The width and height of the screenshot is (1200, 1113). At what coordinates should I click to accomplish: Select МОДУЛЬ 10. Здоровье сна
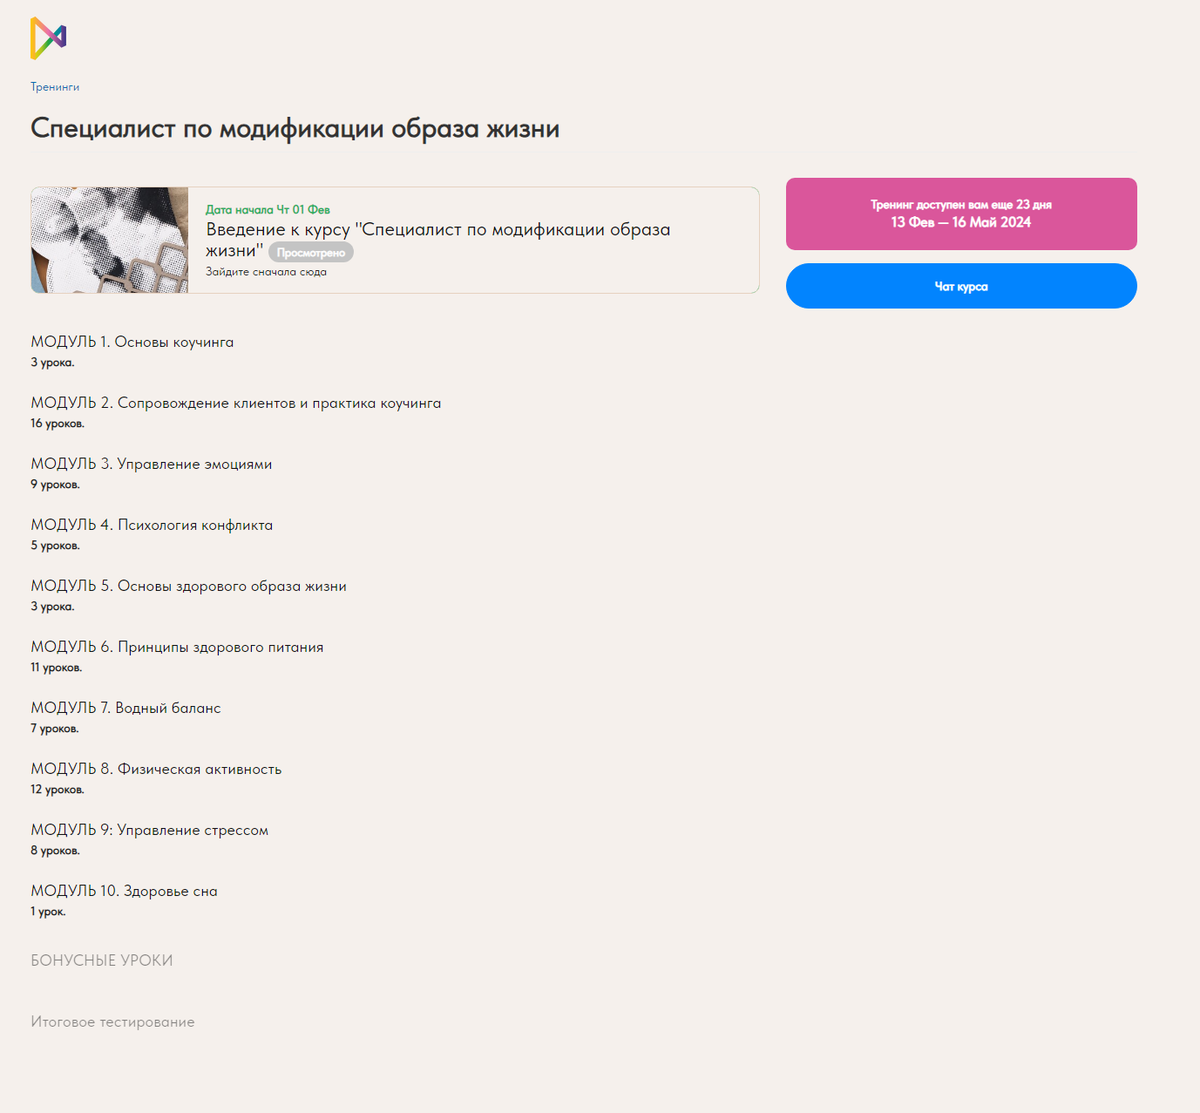pyautogui.click(x=124, y=891)
